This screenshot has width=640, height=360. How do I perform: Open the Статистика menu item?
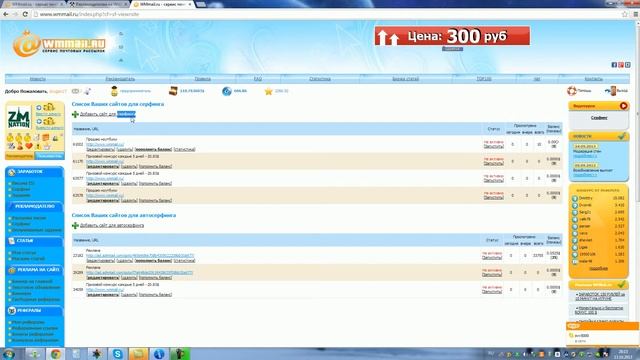tap(320, 79)
